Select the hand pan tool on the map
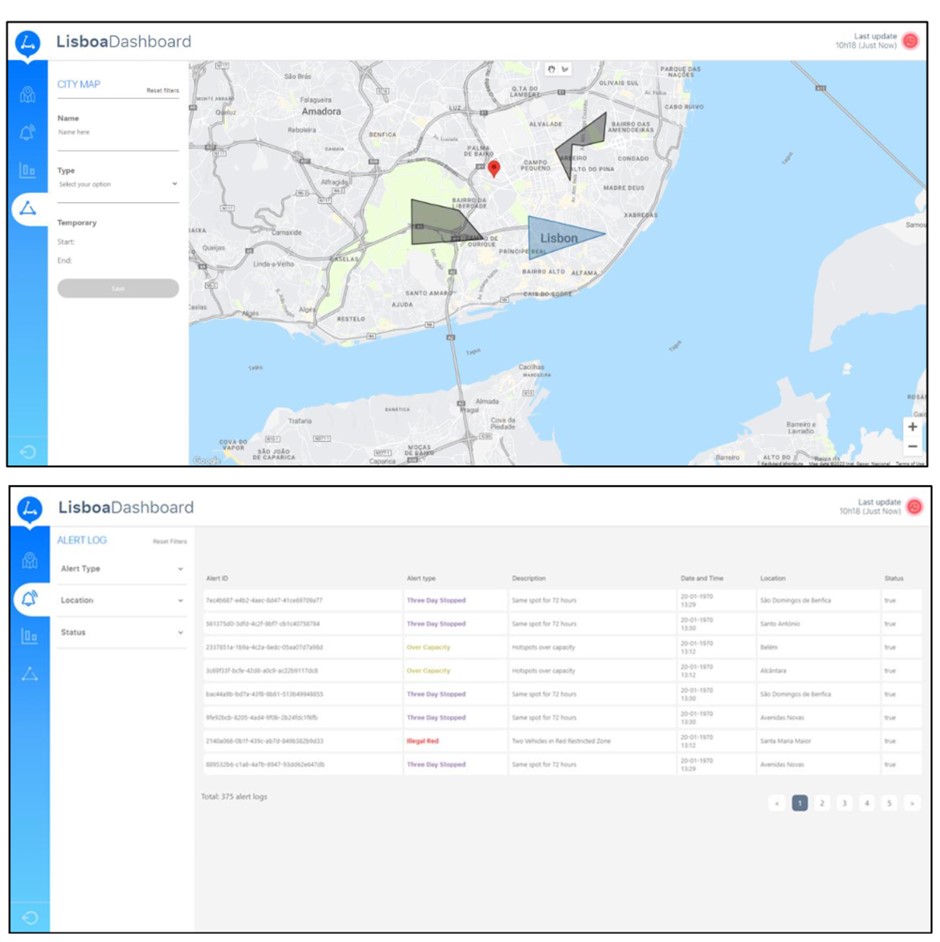Screen dimensions: 940x942 (x=551, y=69)
